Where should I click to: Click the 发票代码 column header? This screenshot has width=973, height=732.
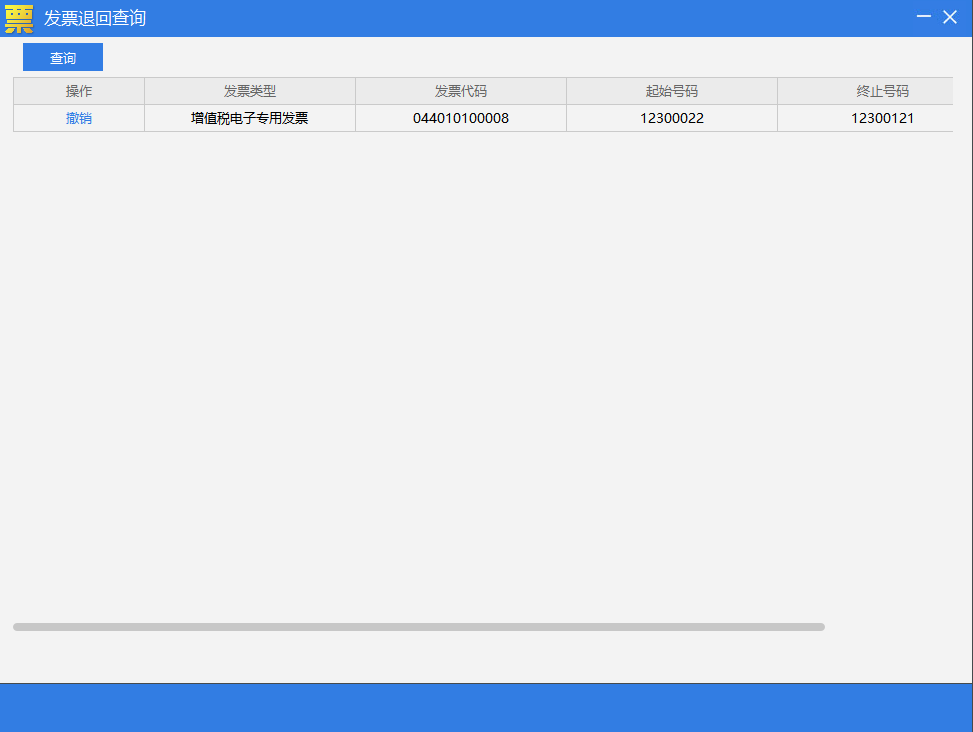pyautogui.click(x=460, y=91)
